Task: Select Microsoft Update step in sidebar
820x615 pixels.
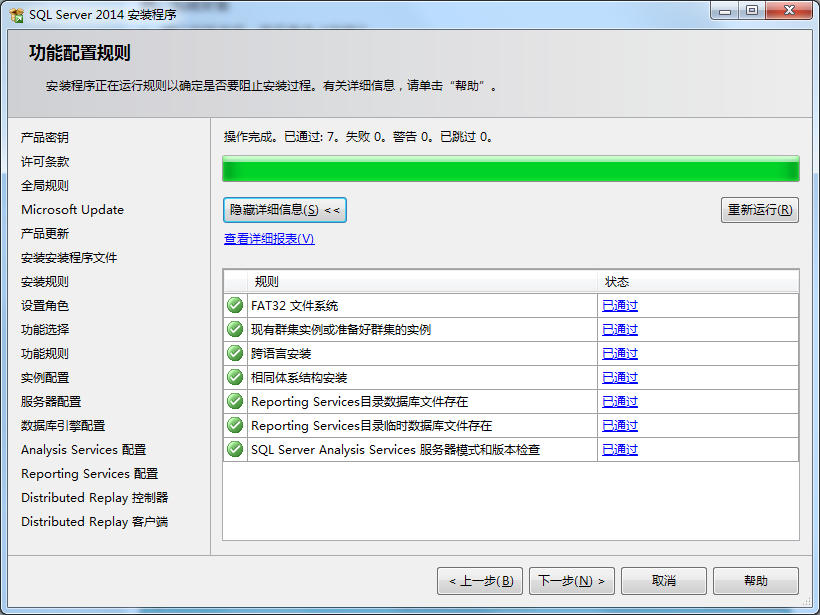Action: point(72,210)
